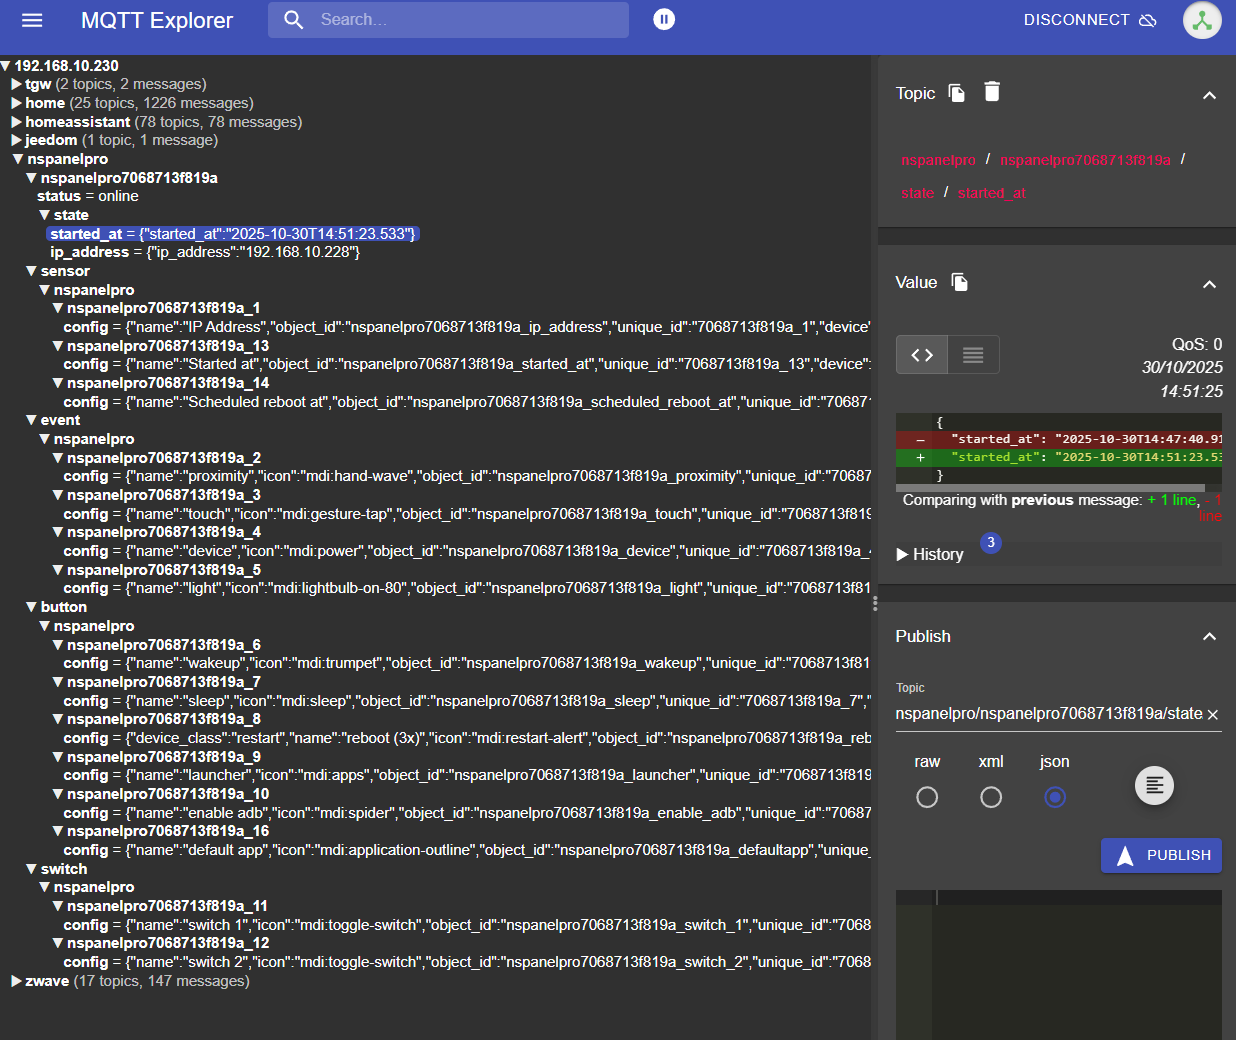The width and height of the screenshot is (1236, 1040).
Task: Switch to raw text value view
Action: coord(972,355)
